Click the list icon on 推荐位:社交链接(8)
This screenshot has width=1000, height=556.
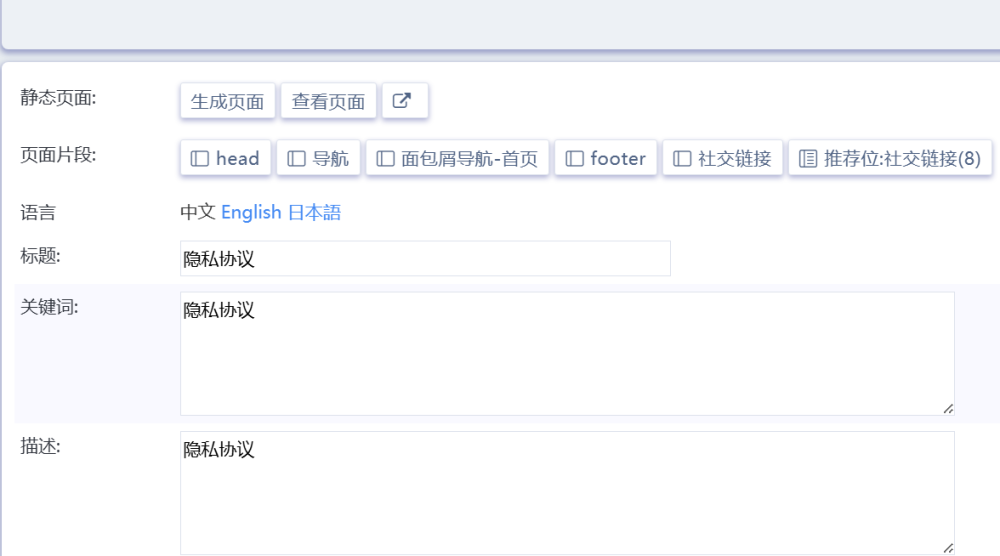(808, 159)
